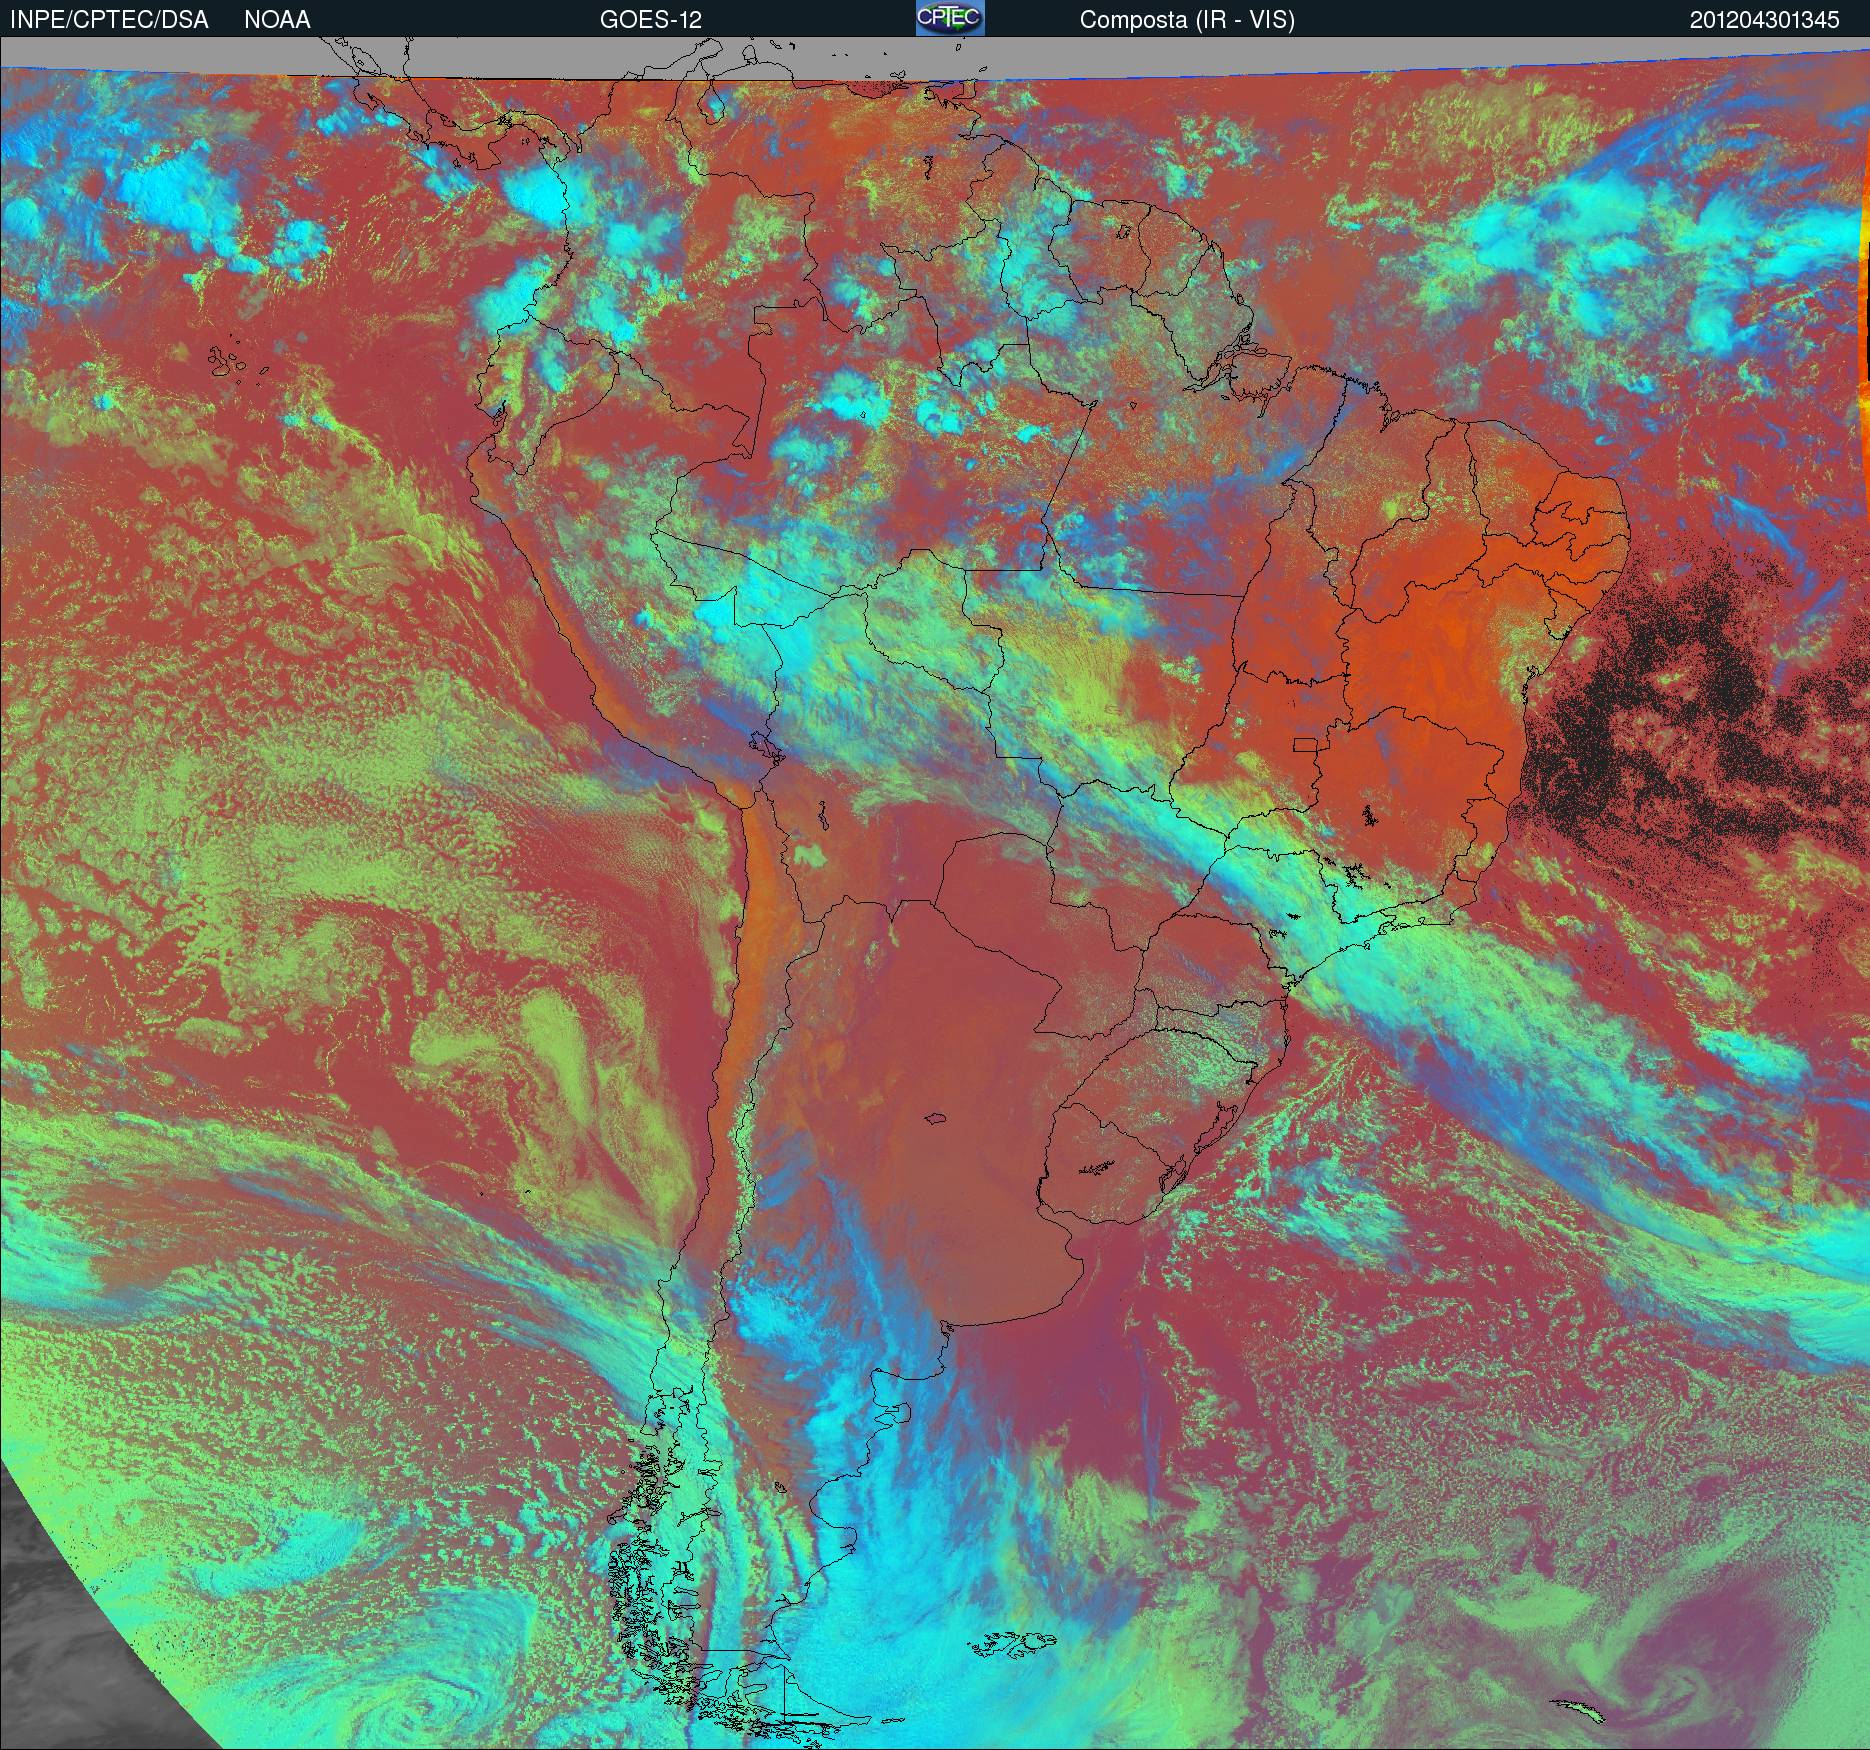Click the timestamp '201204301345'
Viewport: 1870px width, 1750px height.
pos(1764,20)
